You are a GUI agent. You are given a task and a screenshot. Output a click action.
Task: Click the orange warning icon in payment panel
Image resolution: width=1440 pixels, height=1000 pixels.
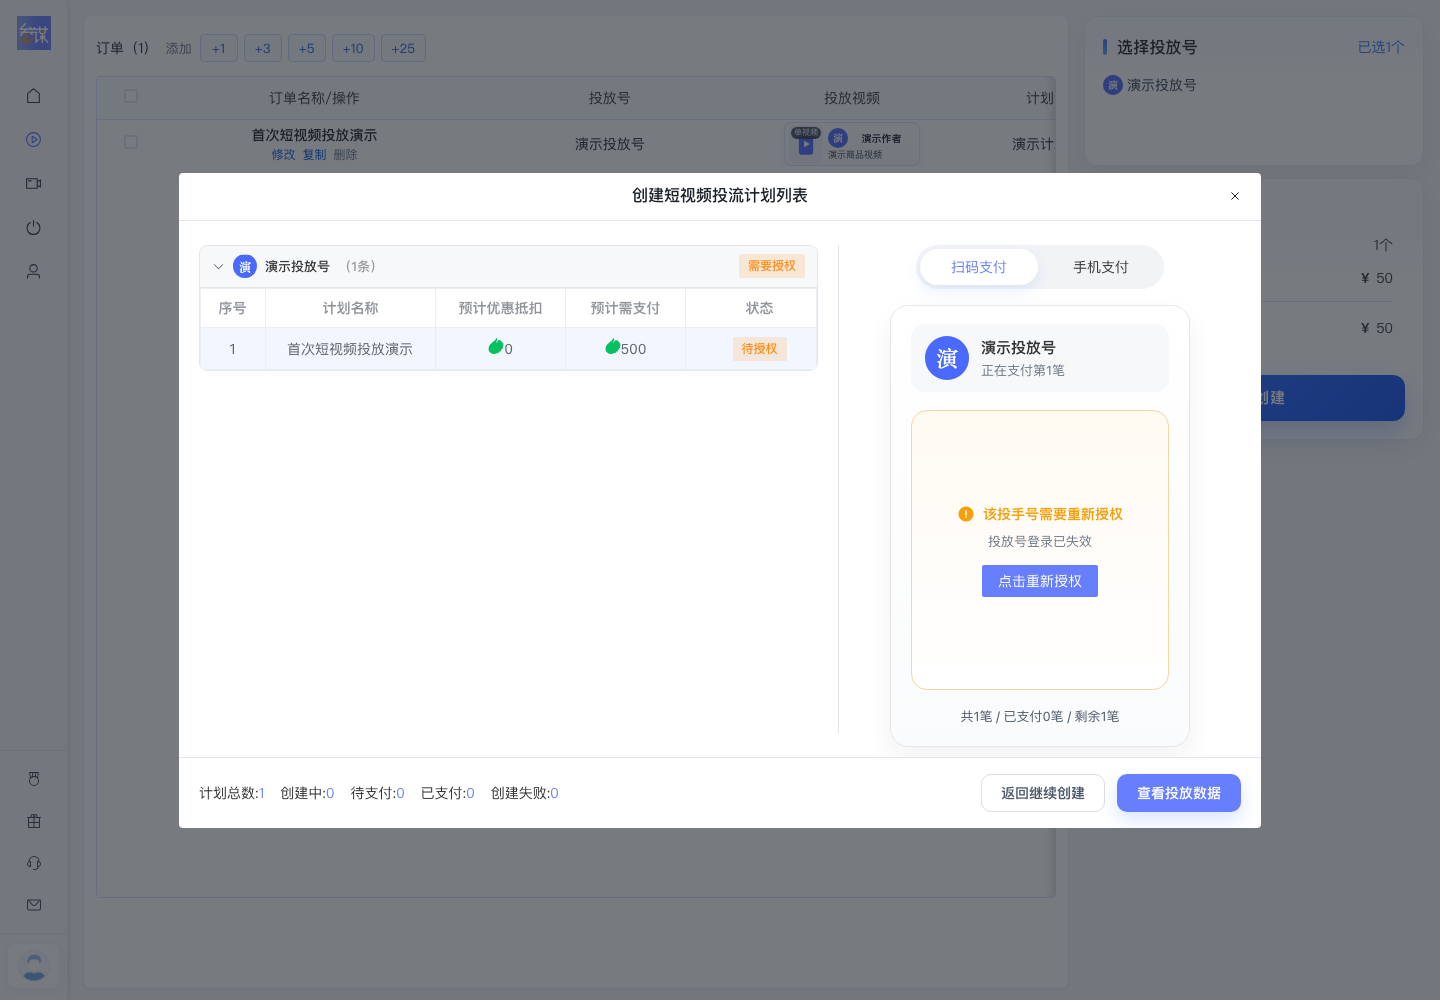click(x=966, y=514)
